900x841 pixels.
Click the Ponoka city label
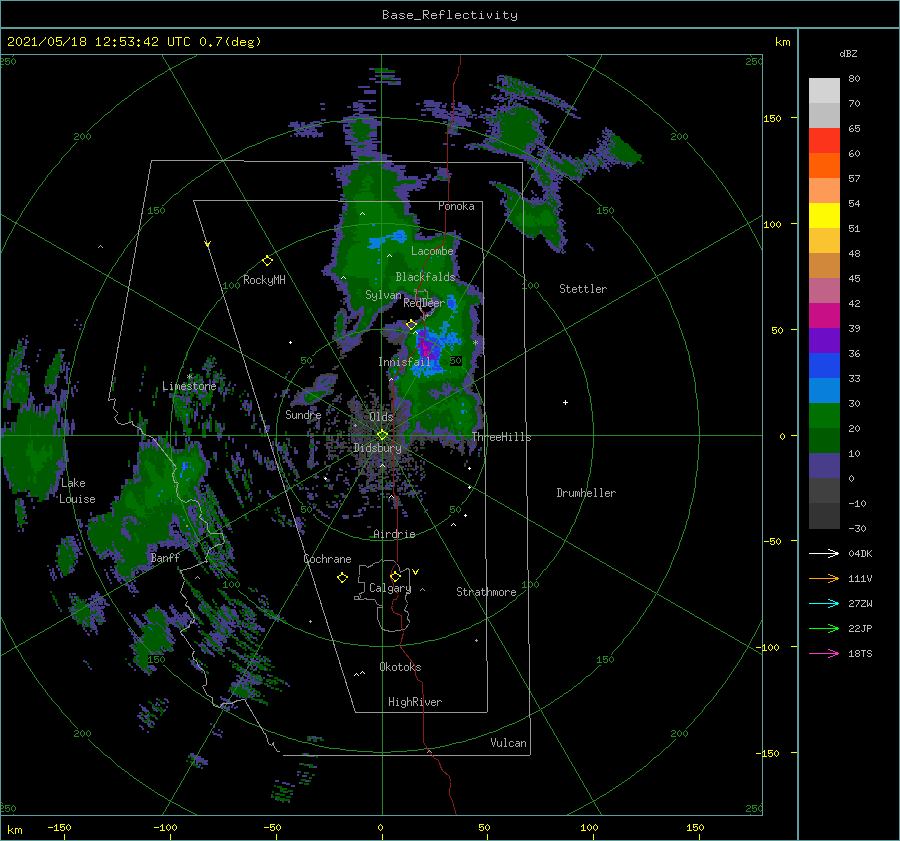(x=456, y=206)
